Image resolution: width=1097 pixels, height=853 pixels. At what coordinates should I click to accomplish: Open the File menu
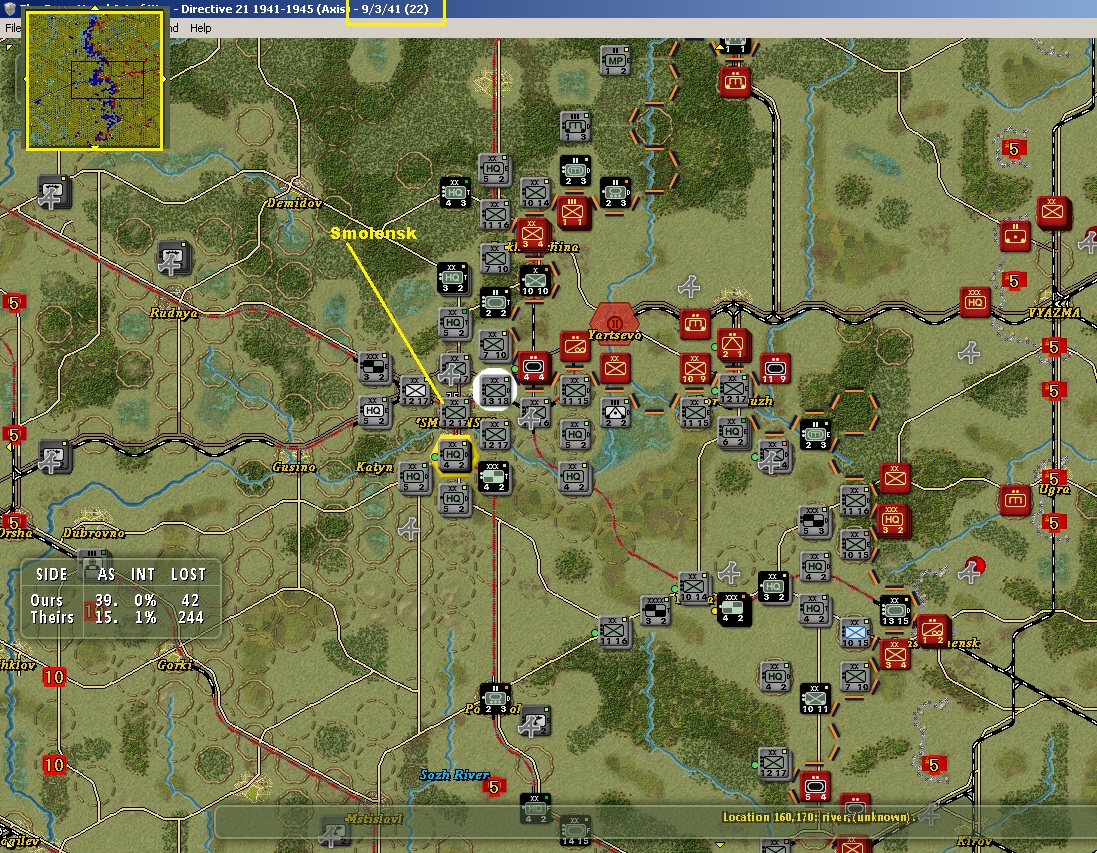13,28
